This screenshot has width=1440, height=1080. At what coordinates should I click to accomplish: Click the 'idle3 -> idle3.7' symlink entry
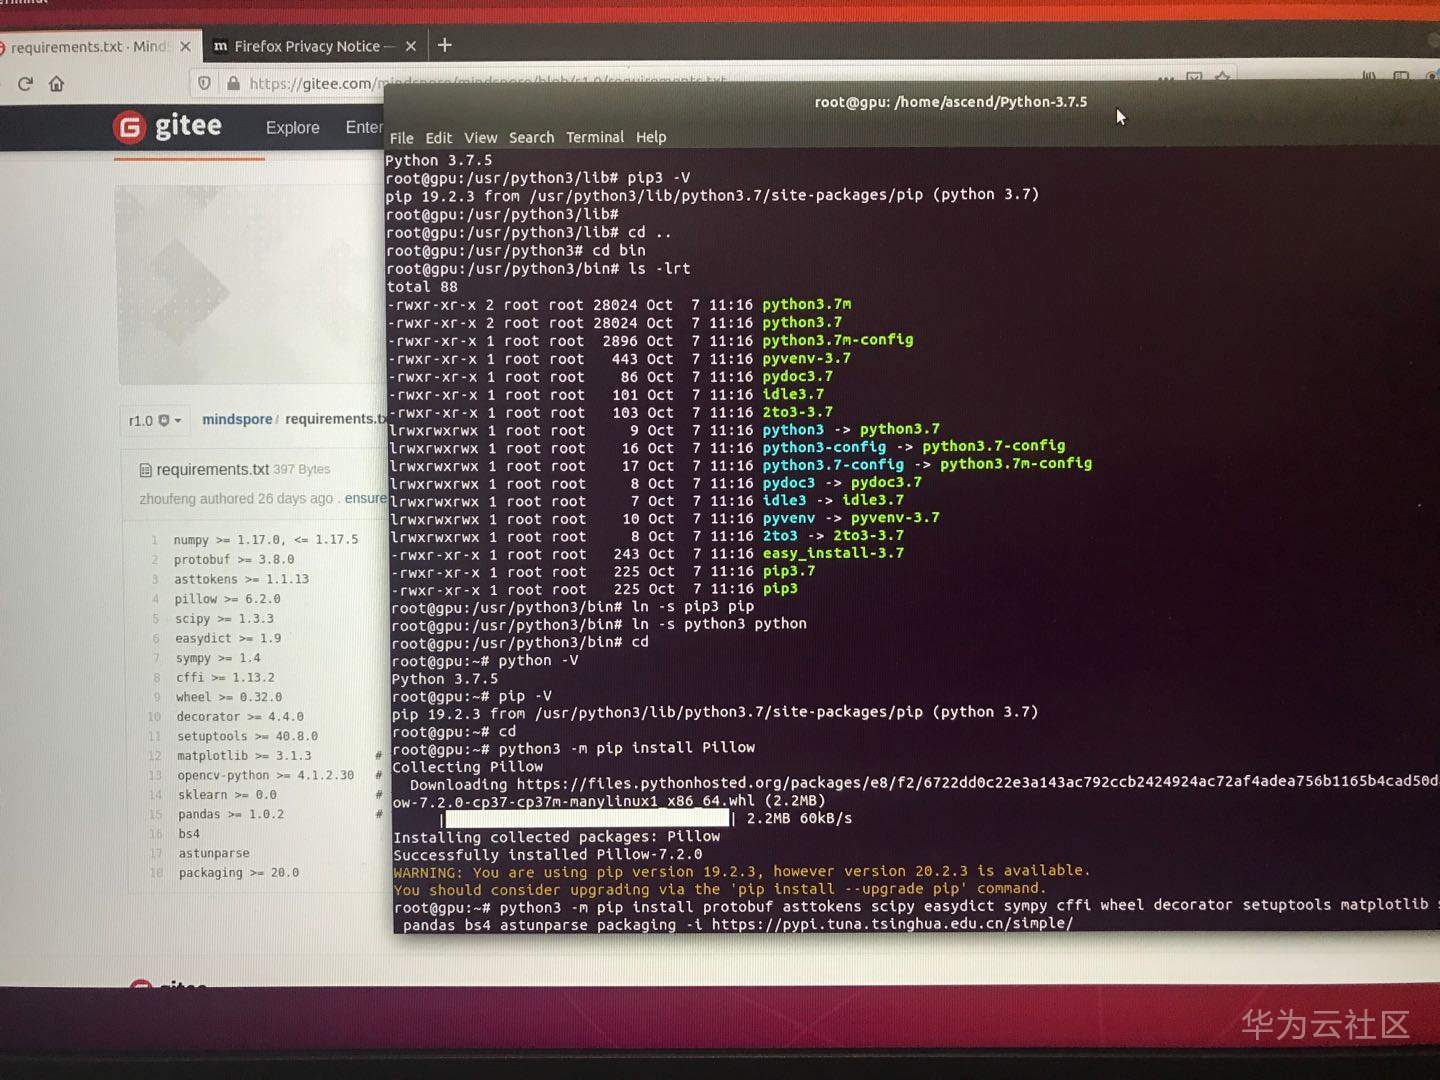[x=834, y=500]
